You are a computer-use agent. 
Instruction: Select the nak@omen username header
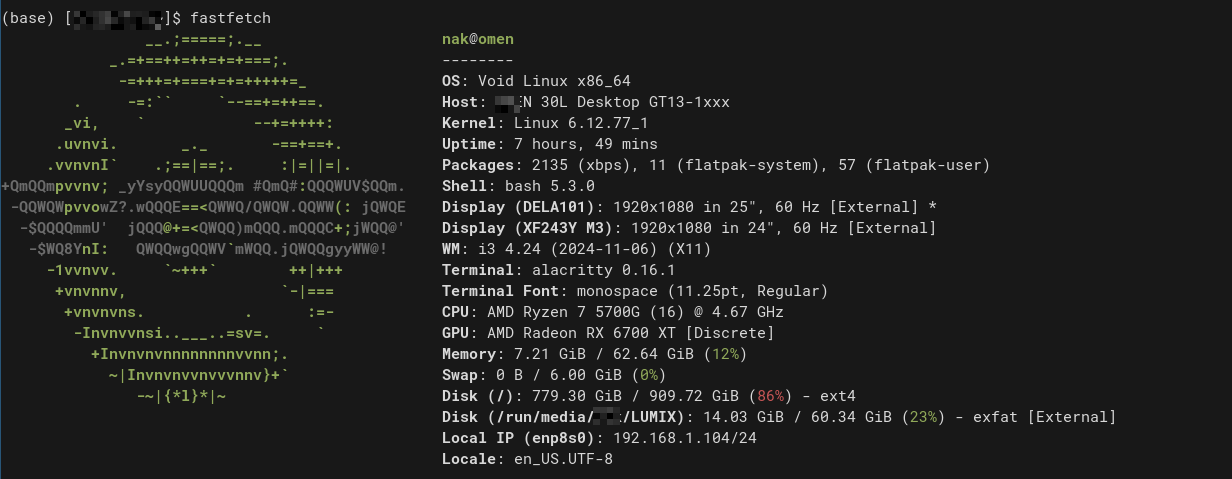(478, 39)
